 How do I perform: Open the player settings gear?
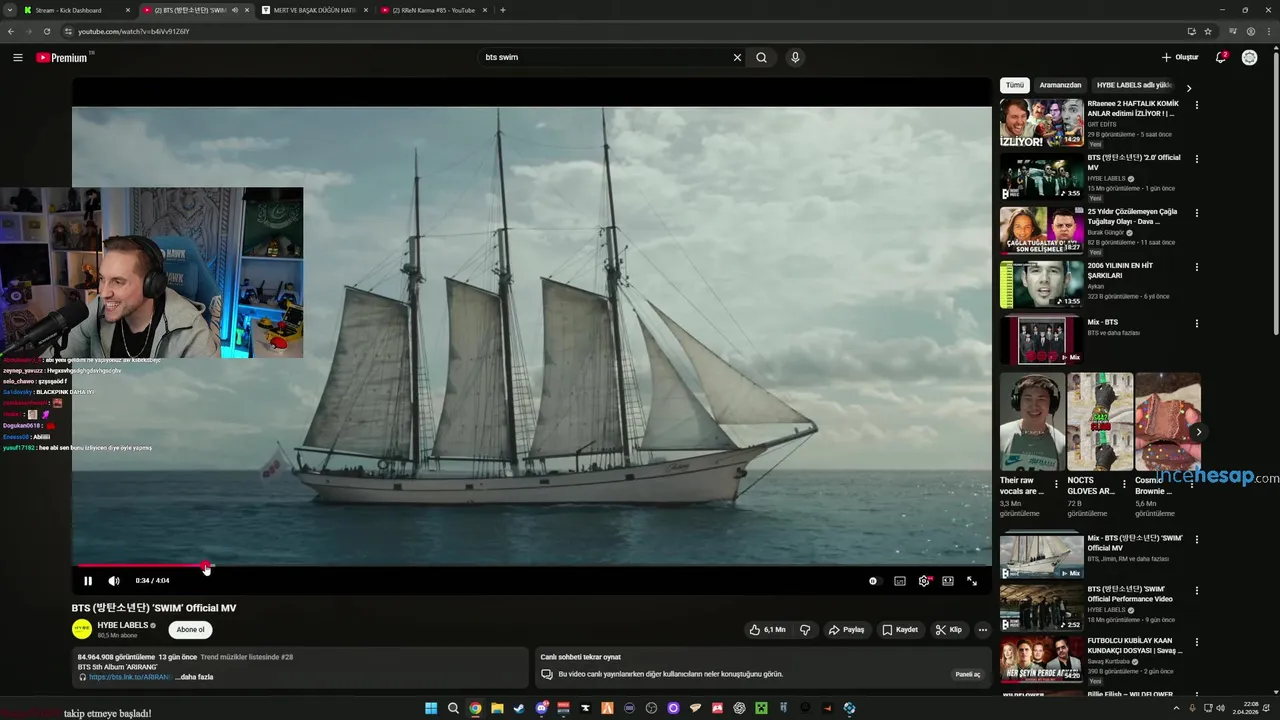pyautogui.click(x=924, y=581)
